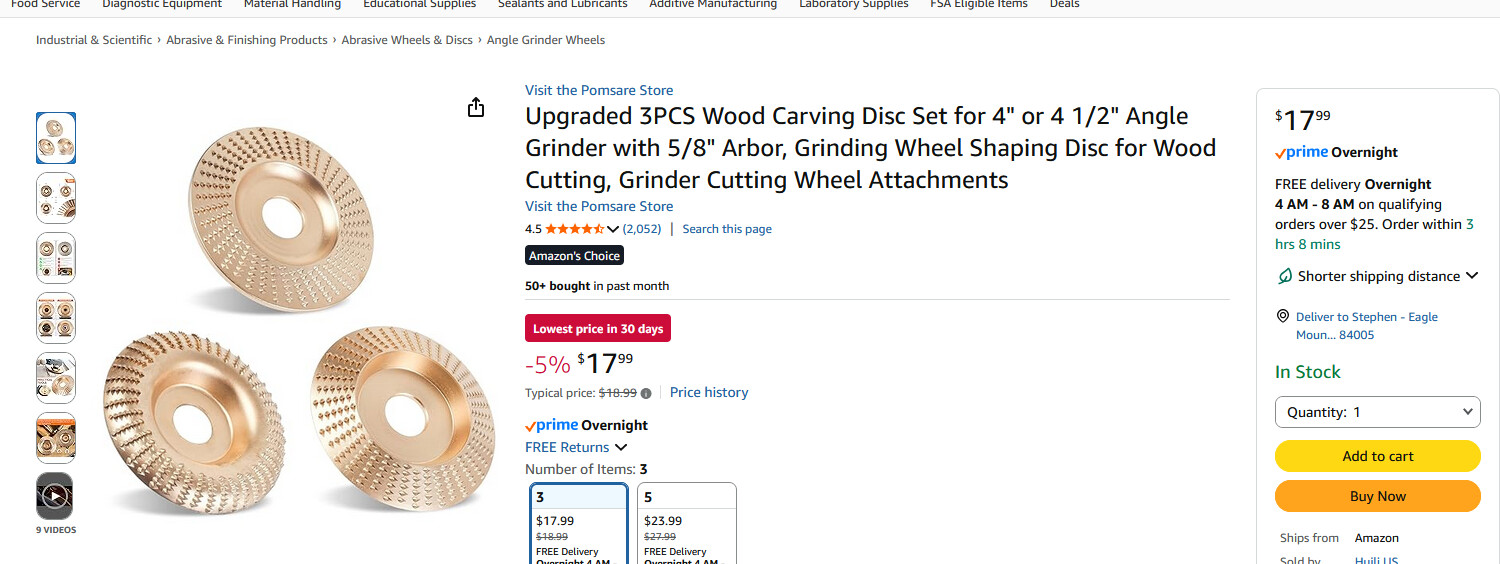Viewport: 1500px width, 564px height.
Task: Play the product videos thumbnail
Action: tap(55, 496)
